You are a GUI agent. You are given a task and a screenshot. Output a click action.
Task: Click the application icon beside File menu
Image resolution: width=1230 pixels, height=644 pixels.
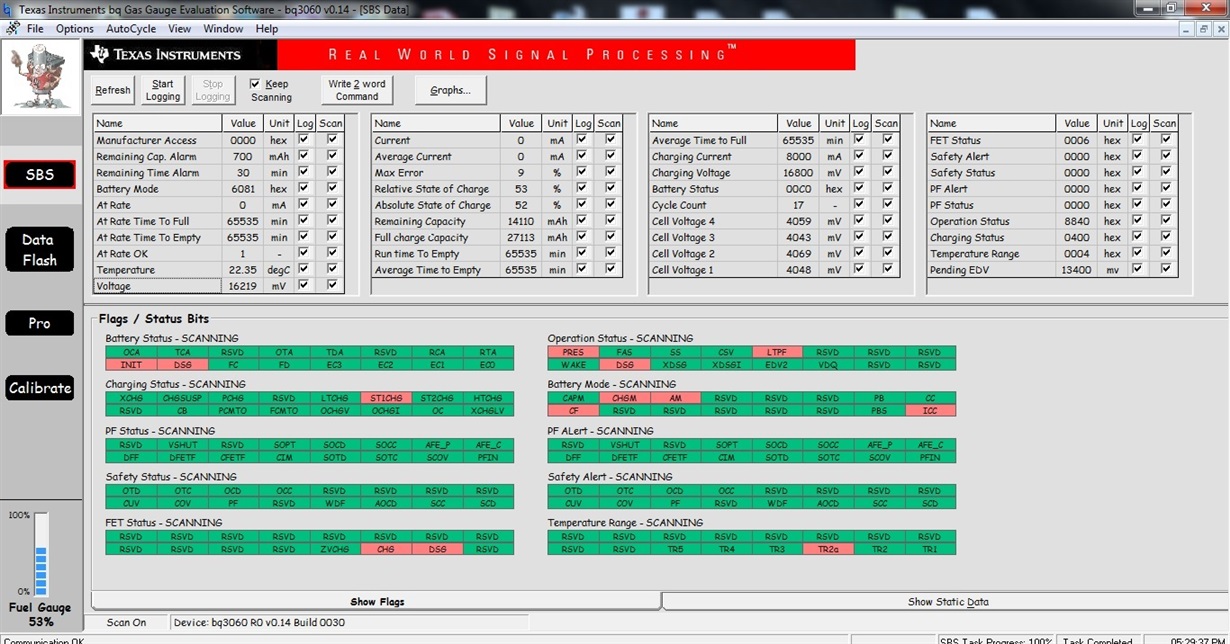pyautogui.click(x=12, y=29)
